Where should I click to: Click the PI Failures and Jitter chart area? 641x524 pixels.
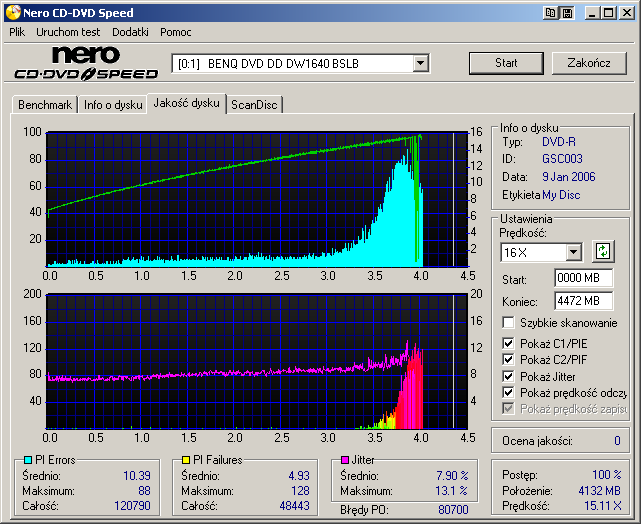pyautogui.click(x=257, y=361)
